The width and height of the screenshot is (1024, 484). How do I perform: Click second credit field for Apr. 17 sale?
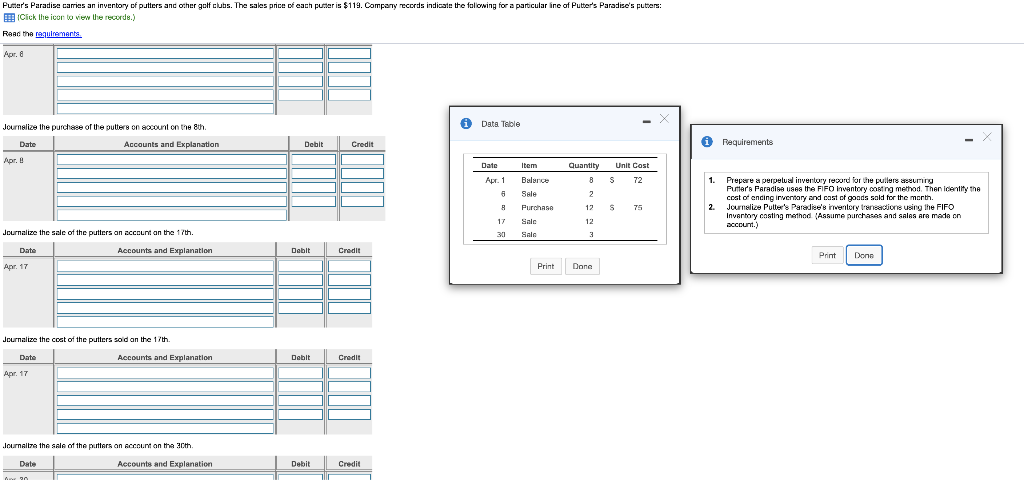click(x=349, y=280)
